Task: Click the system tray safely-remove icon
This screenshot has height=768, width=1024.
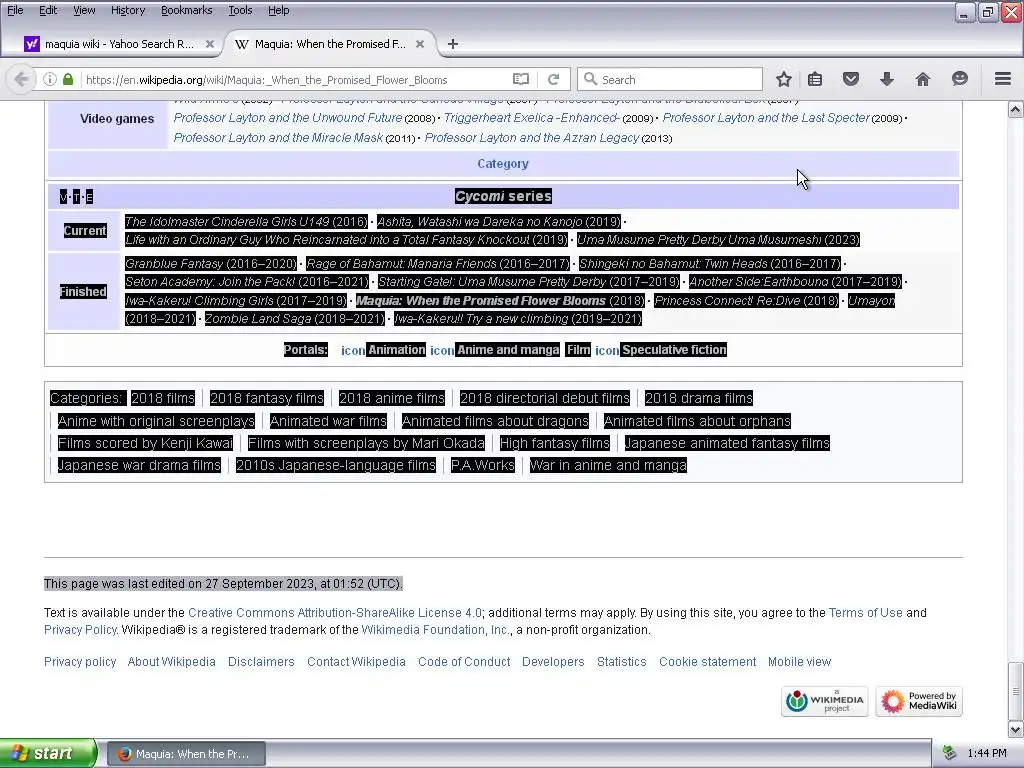Action: tap(949, 753)
